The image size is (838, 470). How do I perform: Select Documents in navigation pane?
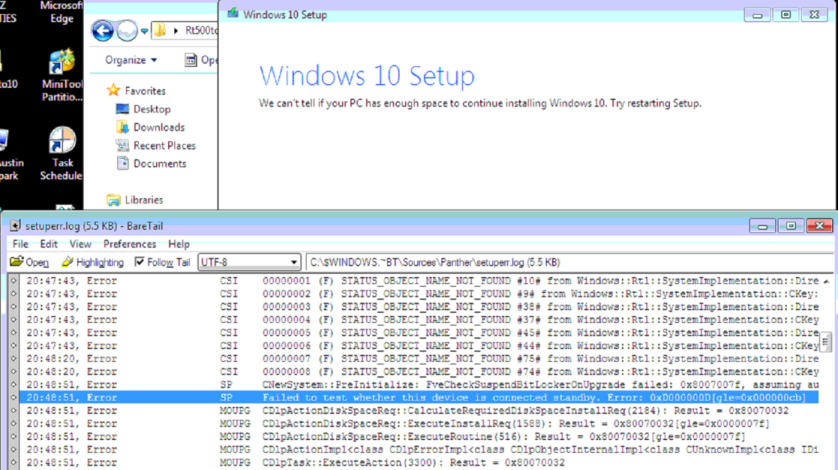159,164
